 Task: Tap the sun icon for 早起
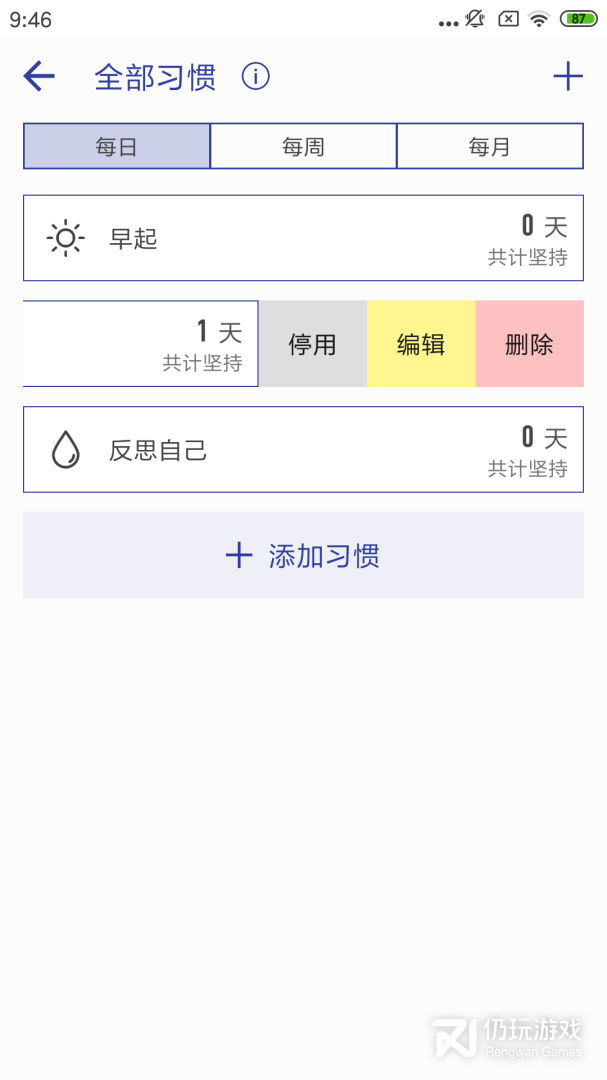point(66,238)
